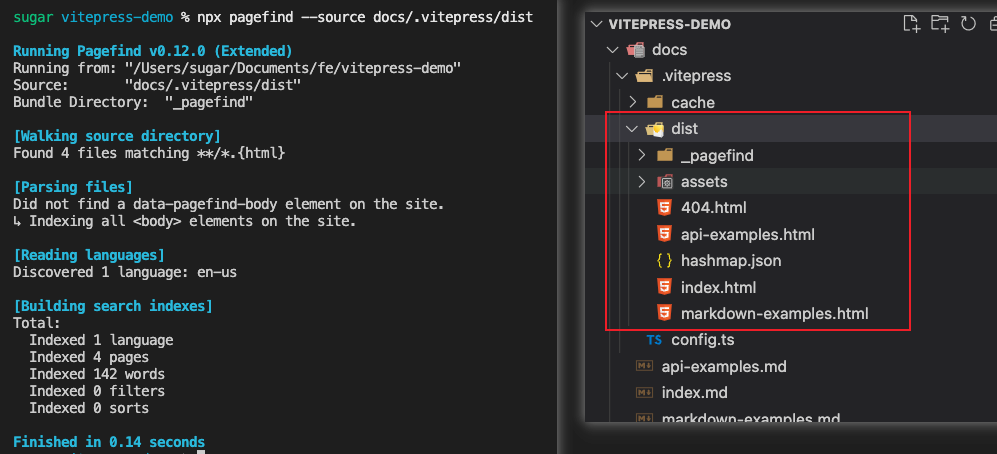Refresh the explorer with the circular arrow icon
This screenshot has width=997, height=454.
[x=968, y=24]
